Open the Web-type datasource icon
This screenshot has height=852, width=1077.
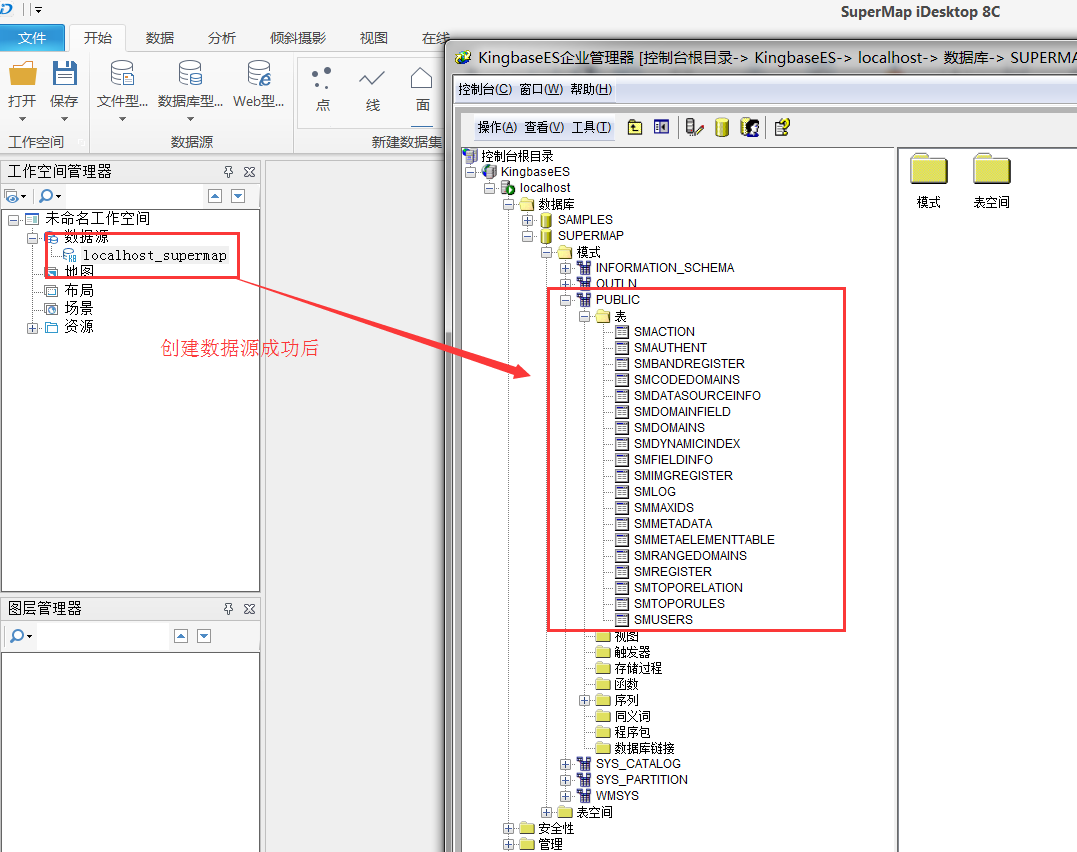(x=259, y=73)
